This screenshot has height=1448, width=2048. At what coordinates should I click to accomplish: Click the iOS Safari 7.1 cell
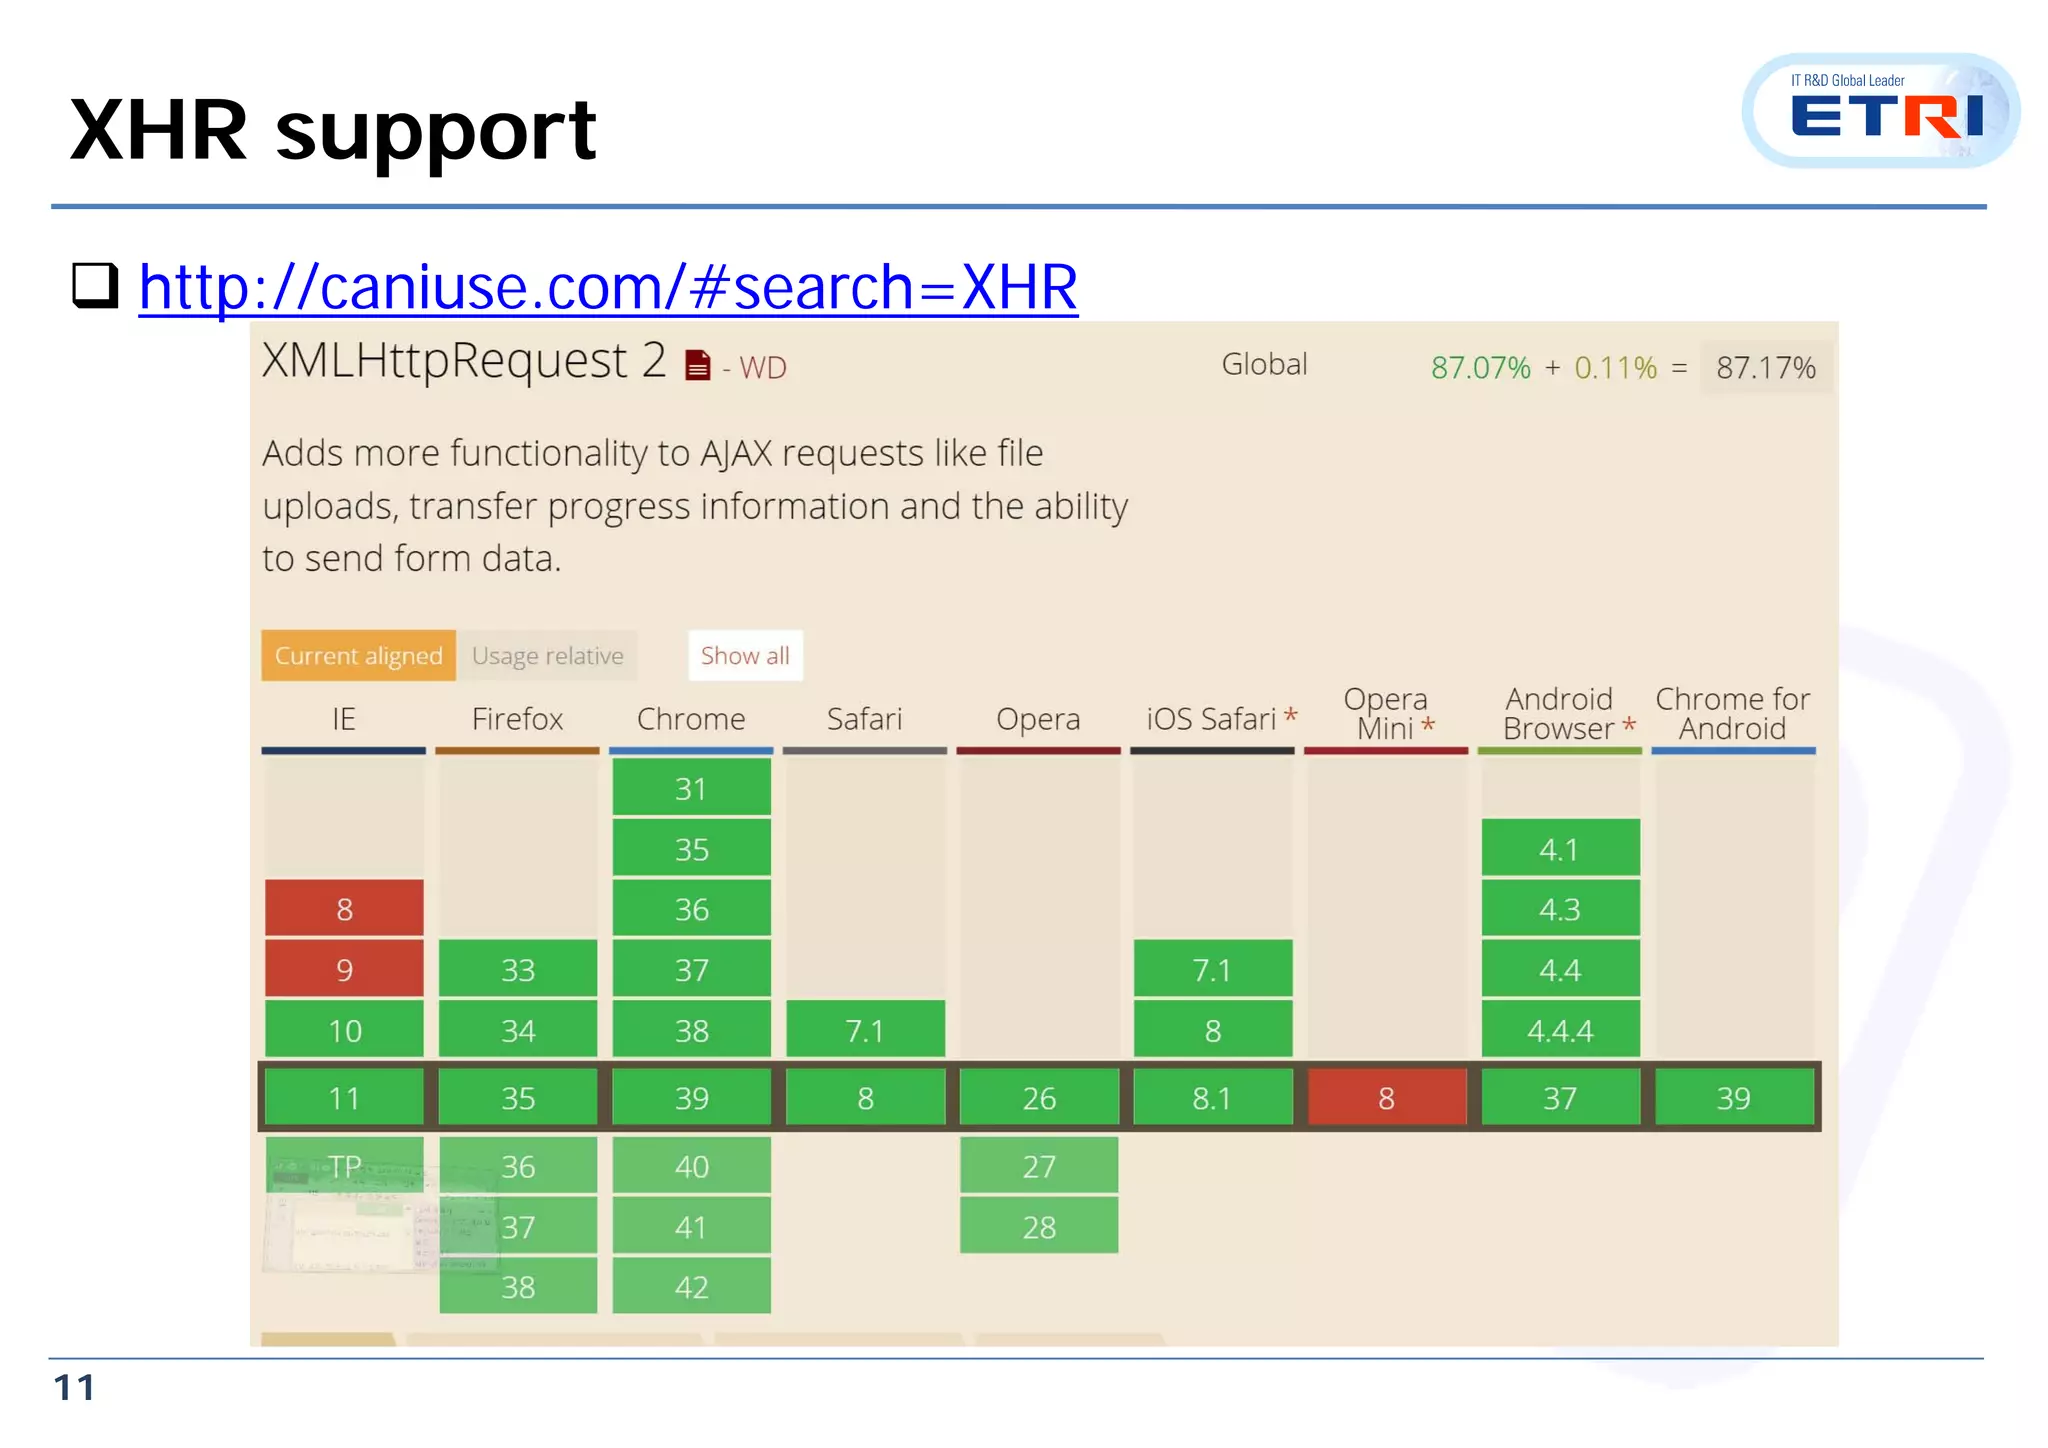click(1213, 969)
